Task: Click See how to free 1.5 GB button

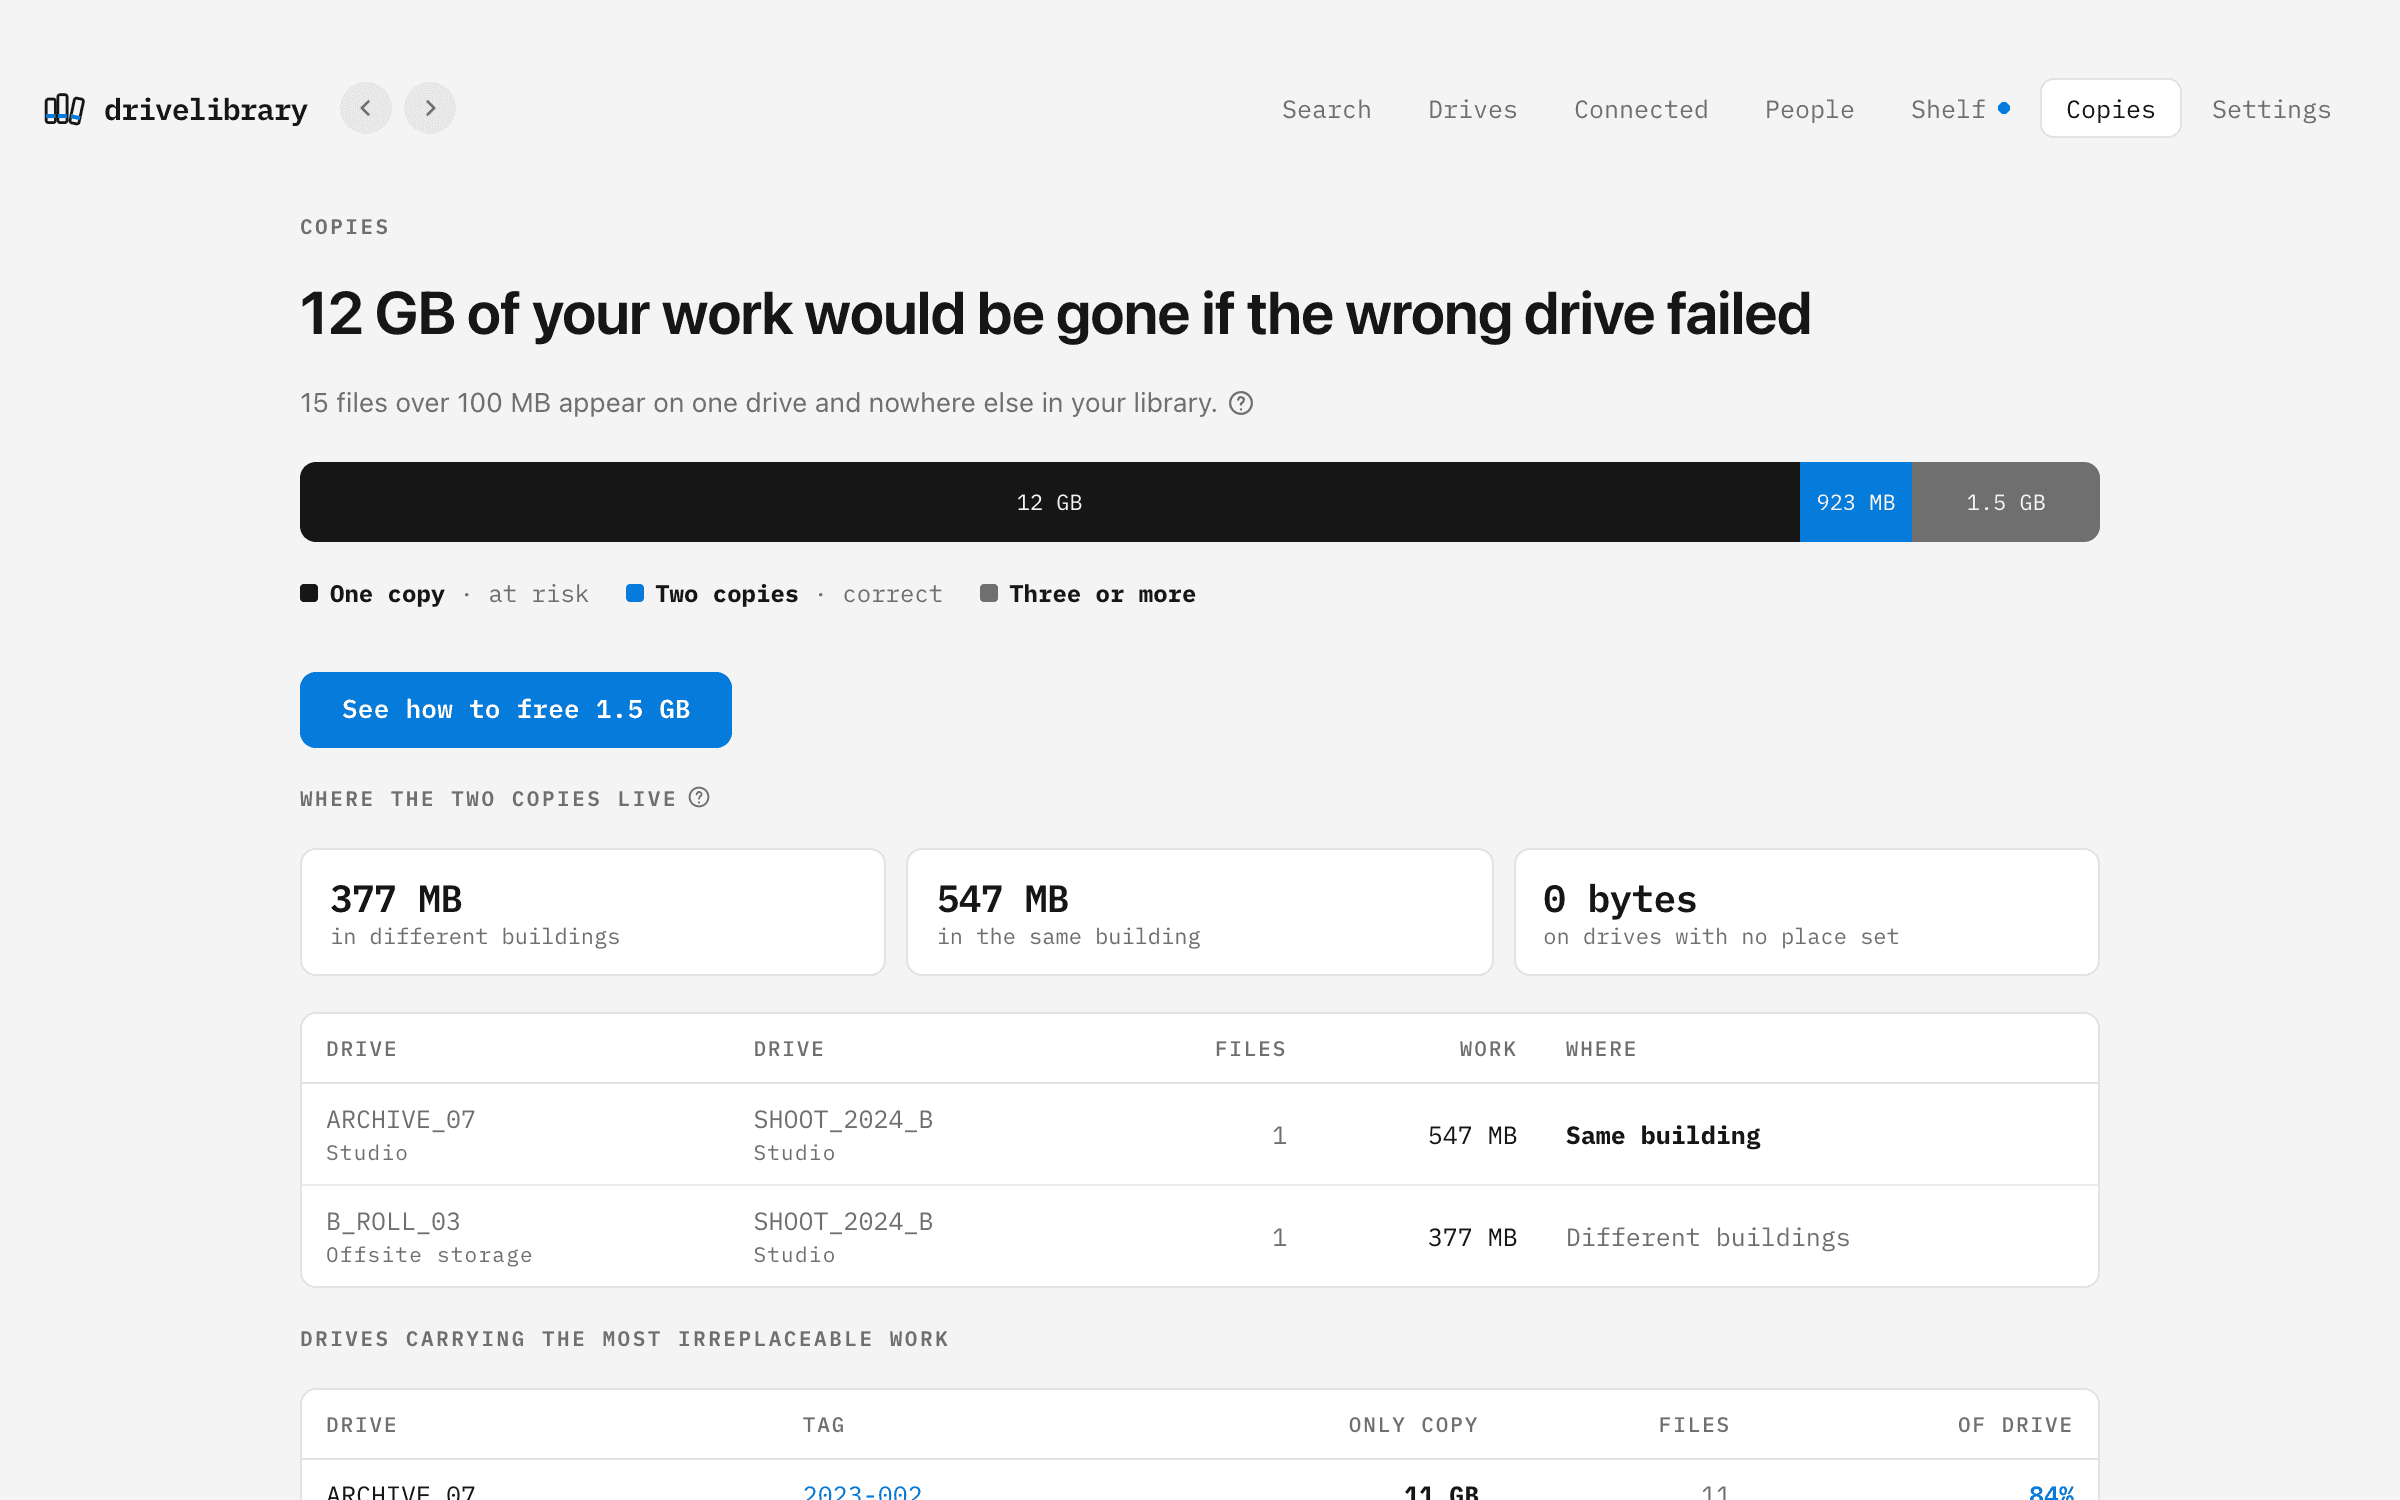Action: [x=516, y=710]
